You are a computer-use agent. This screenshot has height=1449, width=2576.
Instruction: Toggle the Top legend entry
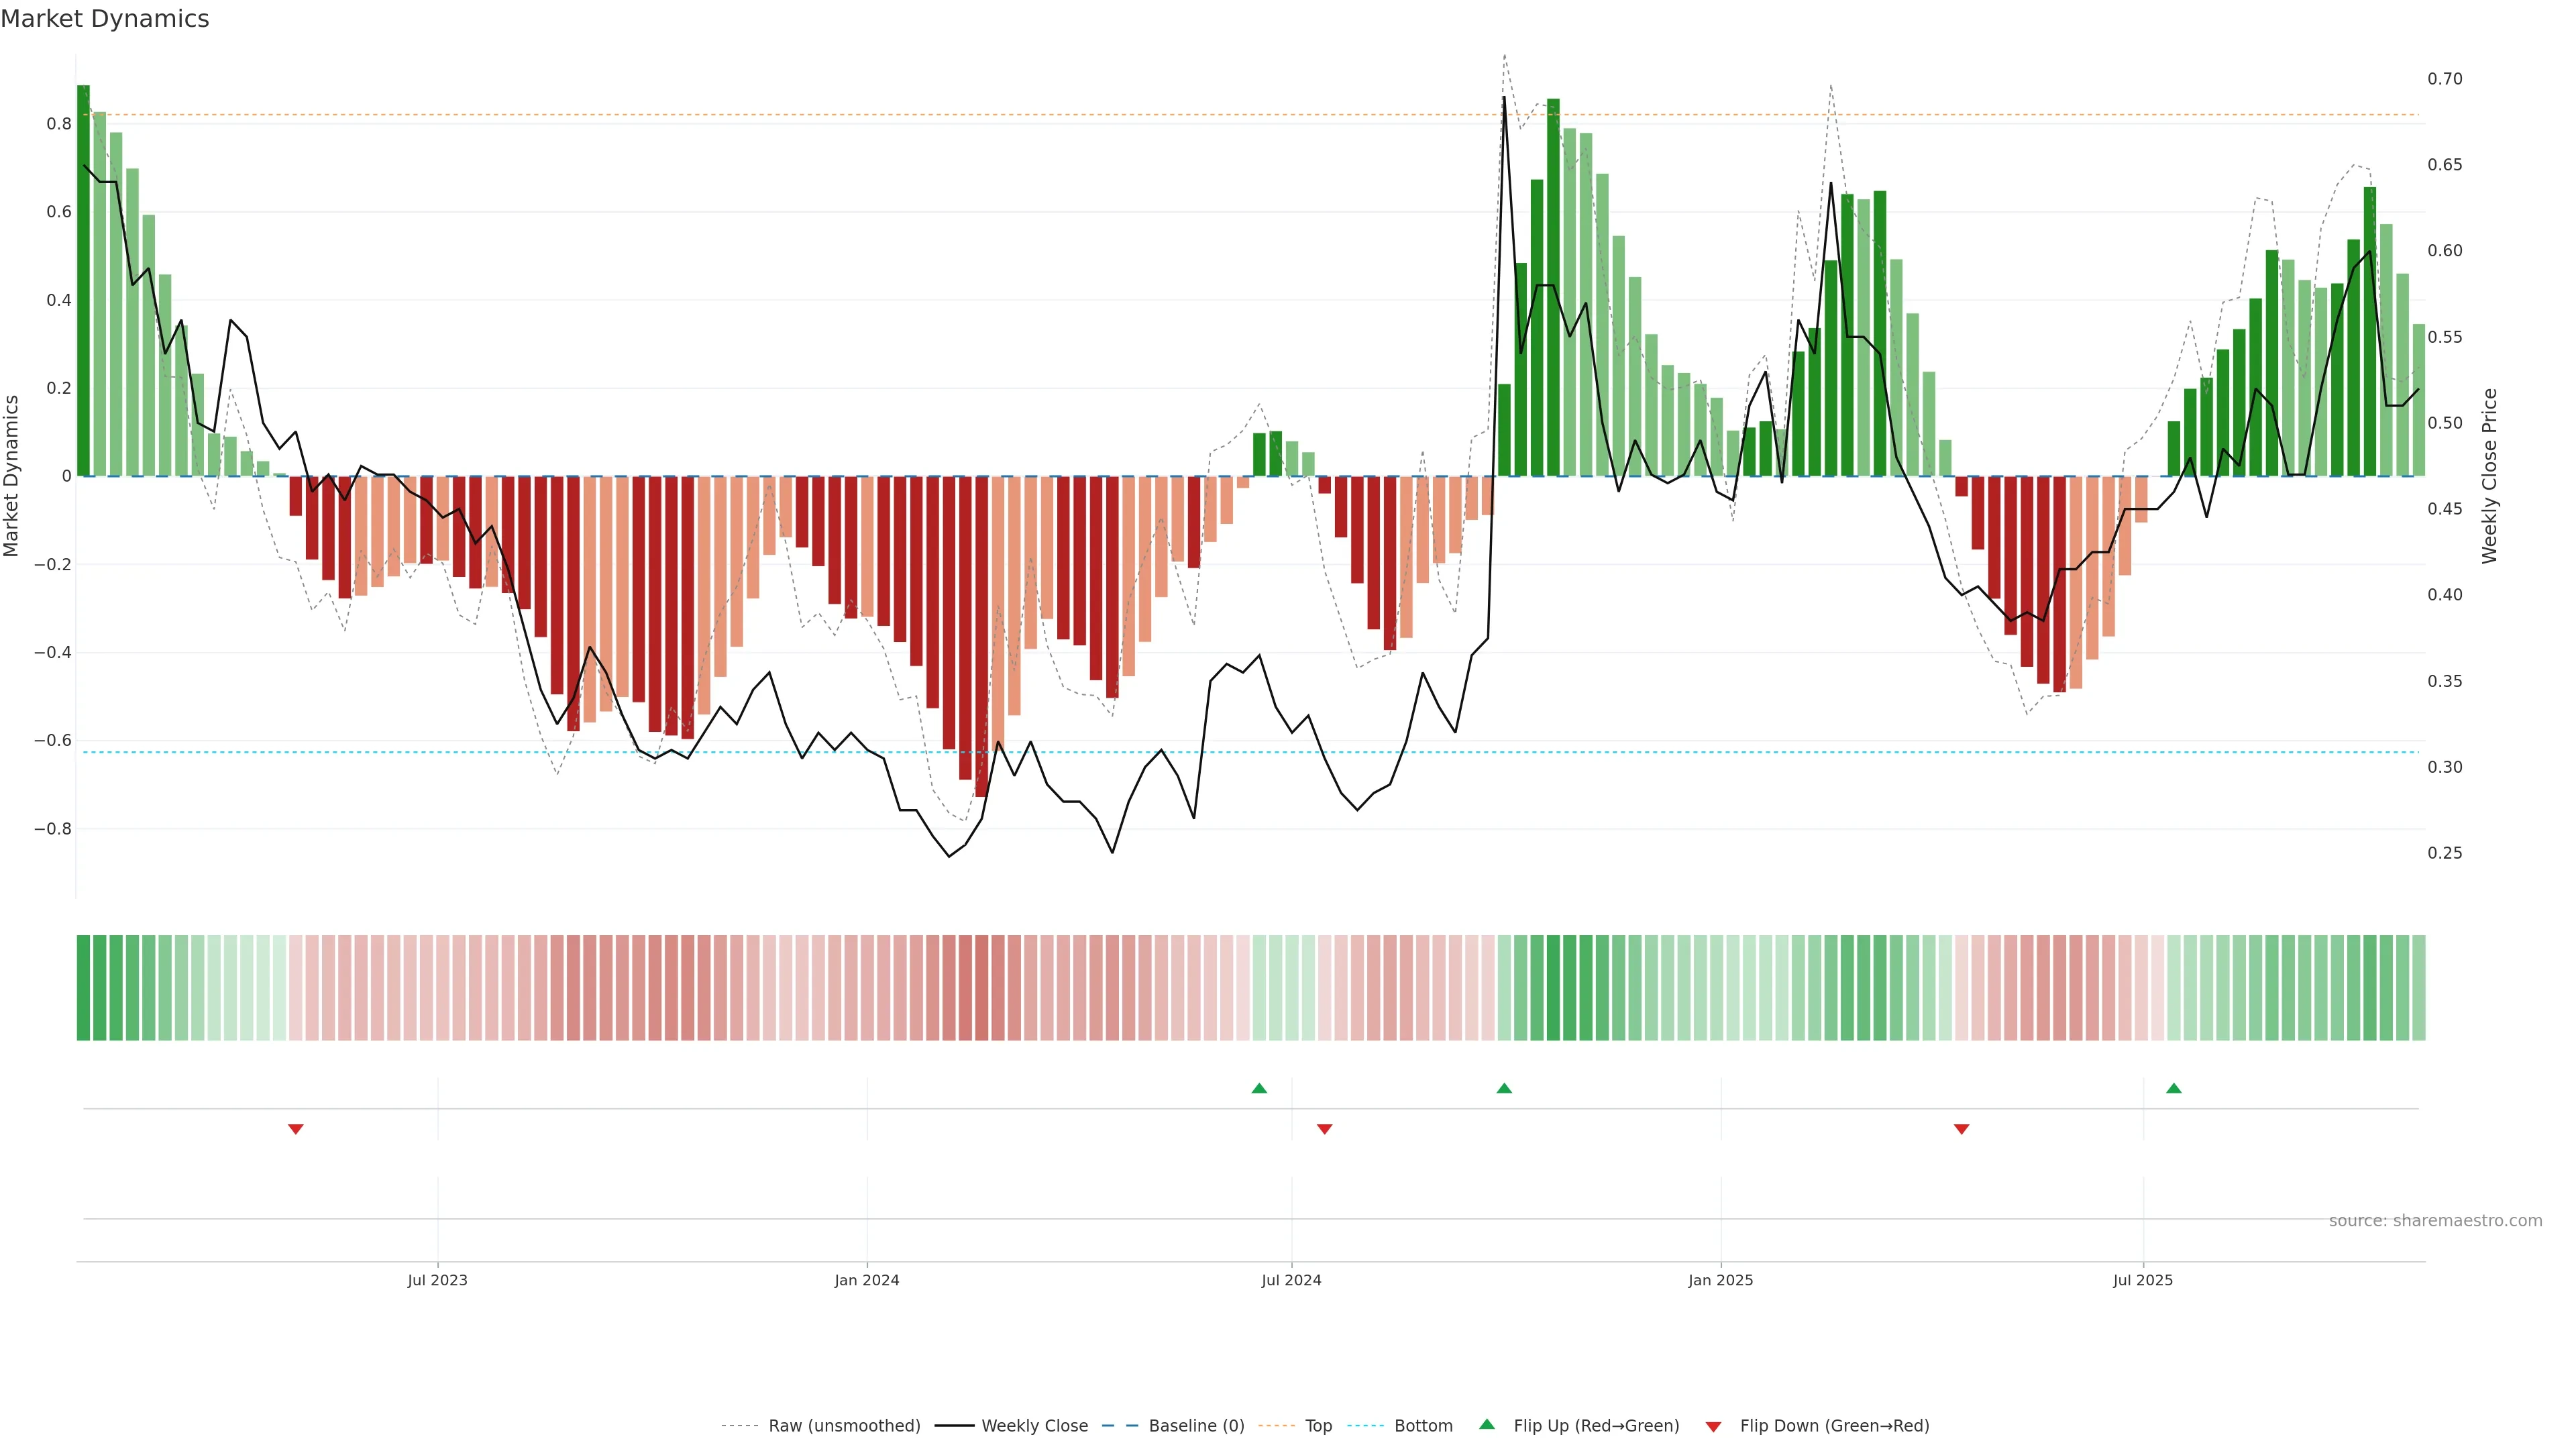pos(1318,1426)
